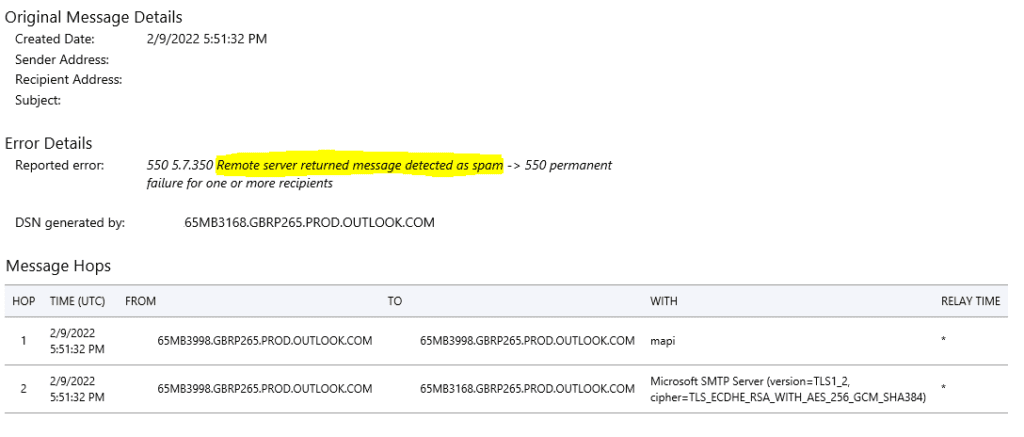Click the TIME (UTC) column header
The height and width of the screenshot is (437, 1024).
78,301
